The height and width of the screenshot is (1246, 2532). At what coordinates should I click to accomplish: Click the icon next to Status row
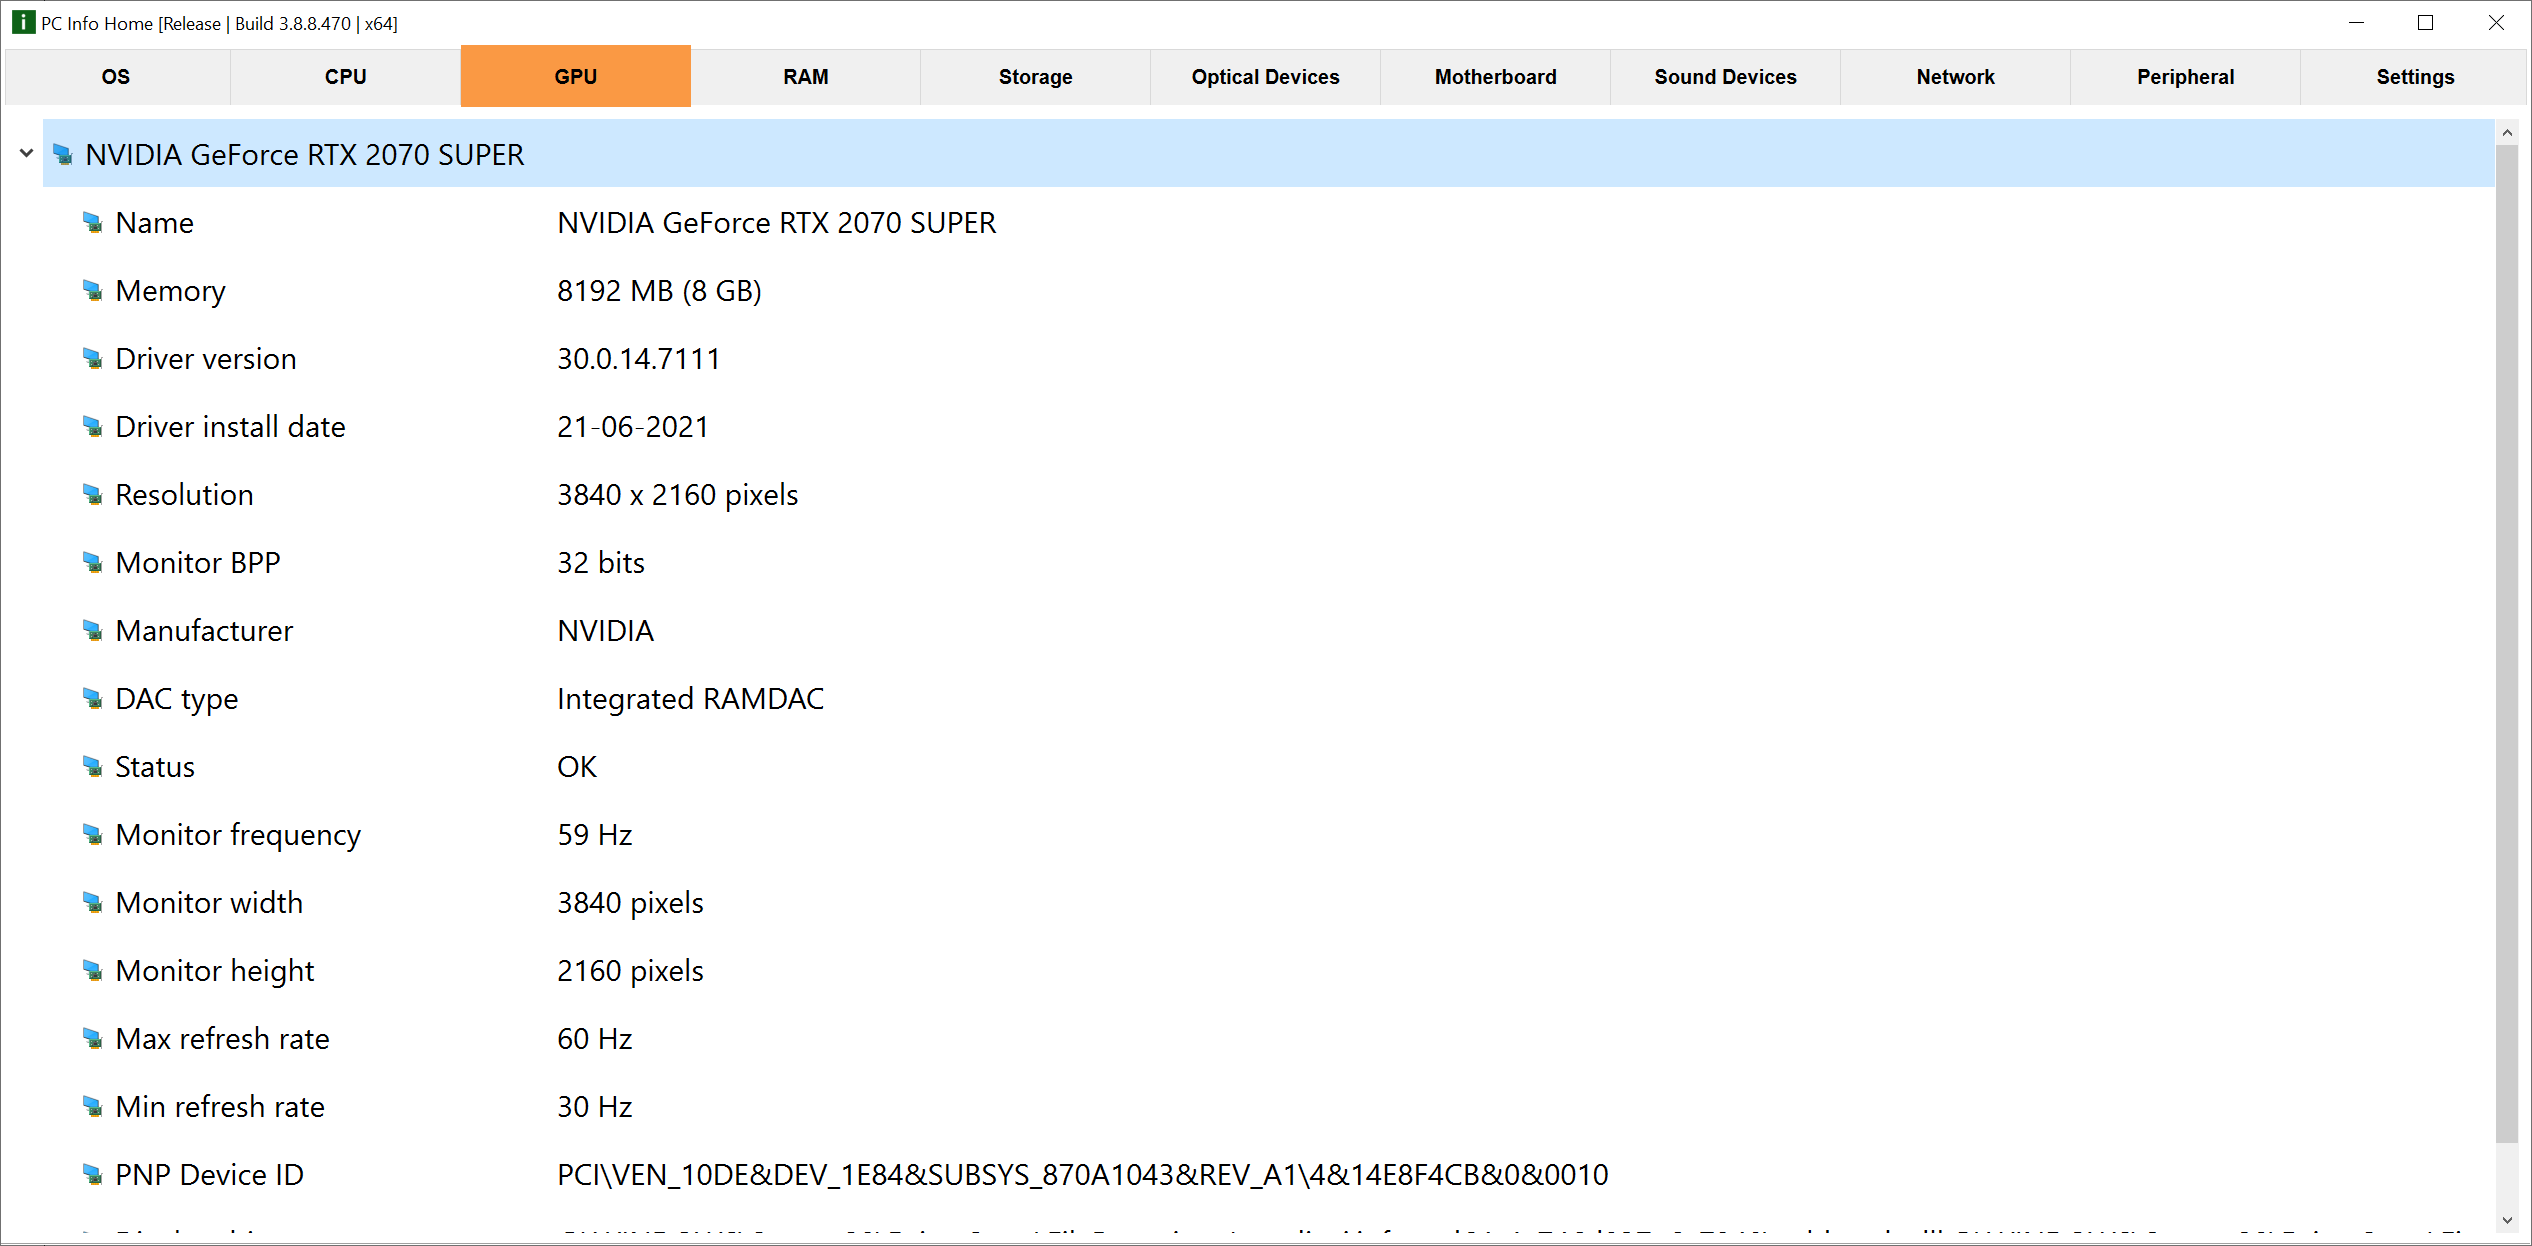tap(93, 767)
